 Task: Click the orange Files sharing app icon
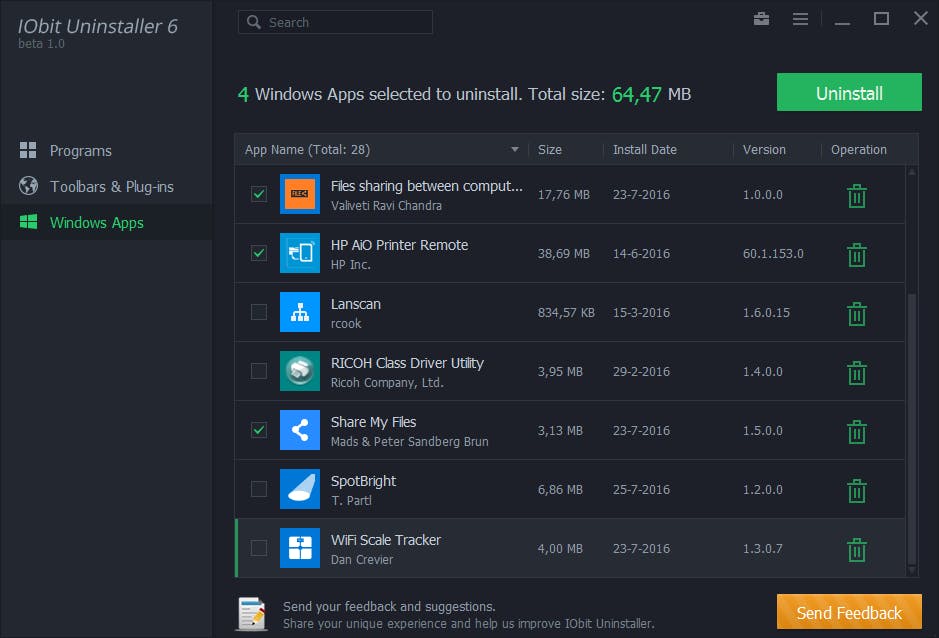click(x=299, y=194)
